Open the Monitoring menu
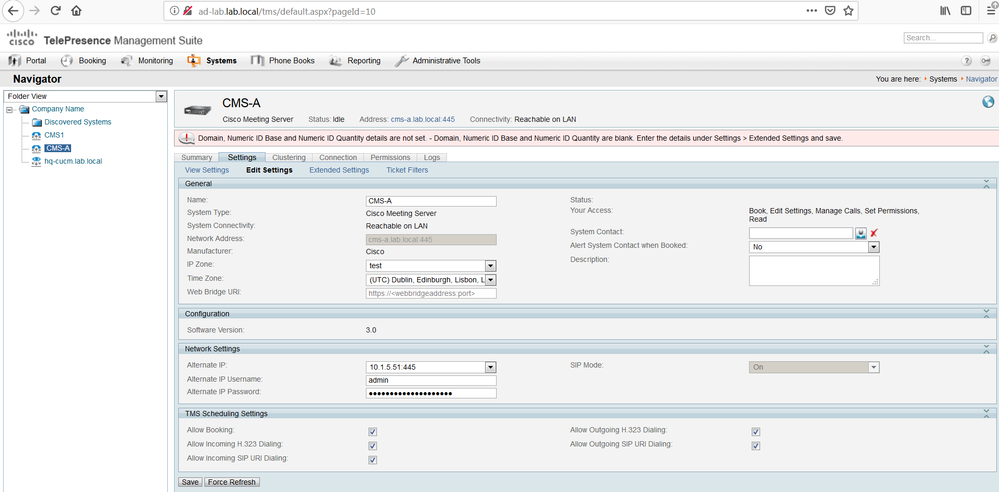The height and width of the screenshot is (492, 999). click(147, 61)
